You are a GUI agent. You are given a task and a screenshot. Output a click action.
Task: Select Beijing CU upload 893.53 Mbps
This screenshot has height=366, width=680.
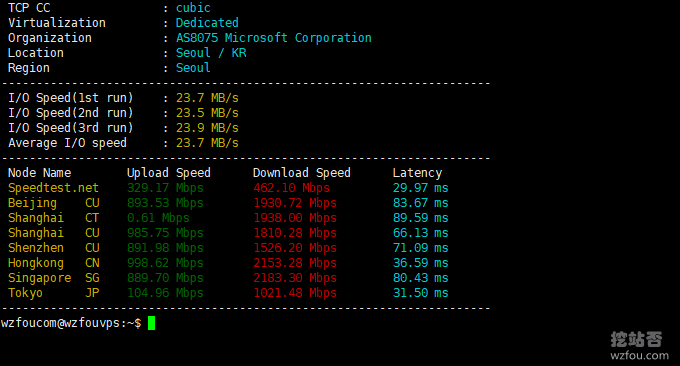click(165, 203)
